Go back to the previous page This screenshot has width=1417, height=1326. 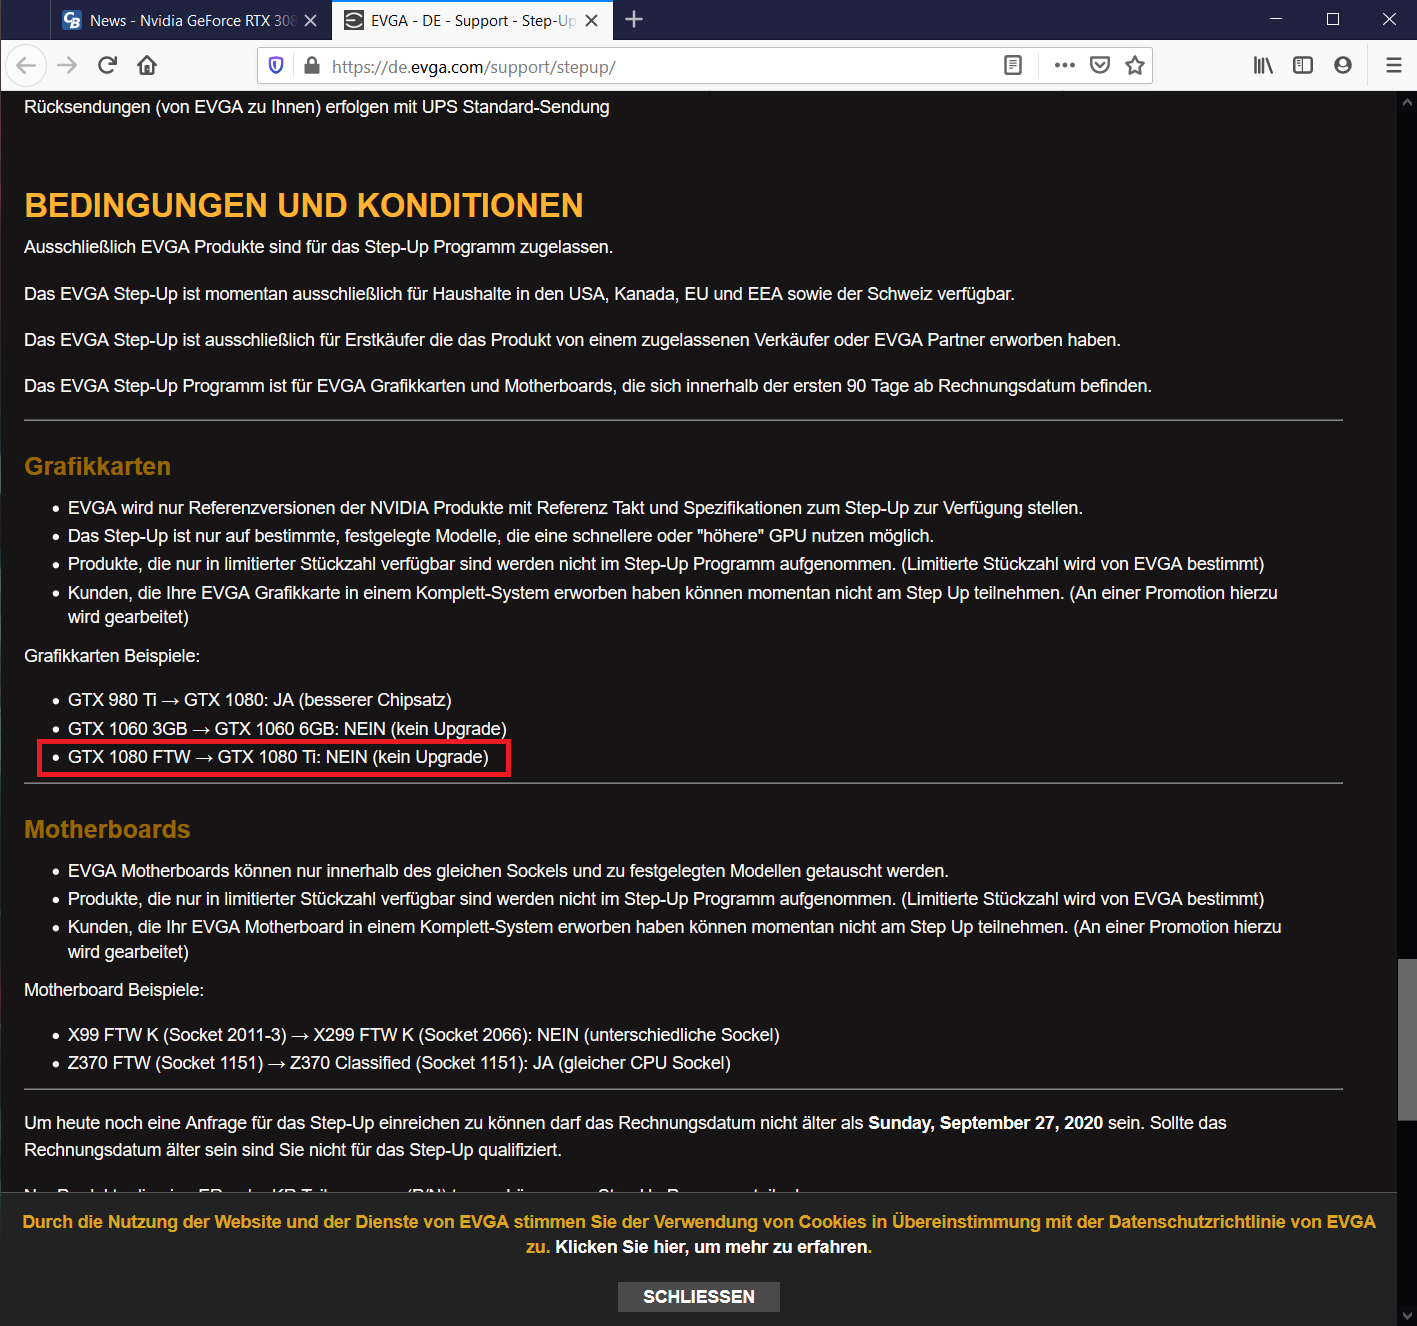[26, 66]
